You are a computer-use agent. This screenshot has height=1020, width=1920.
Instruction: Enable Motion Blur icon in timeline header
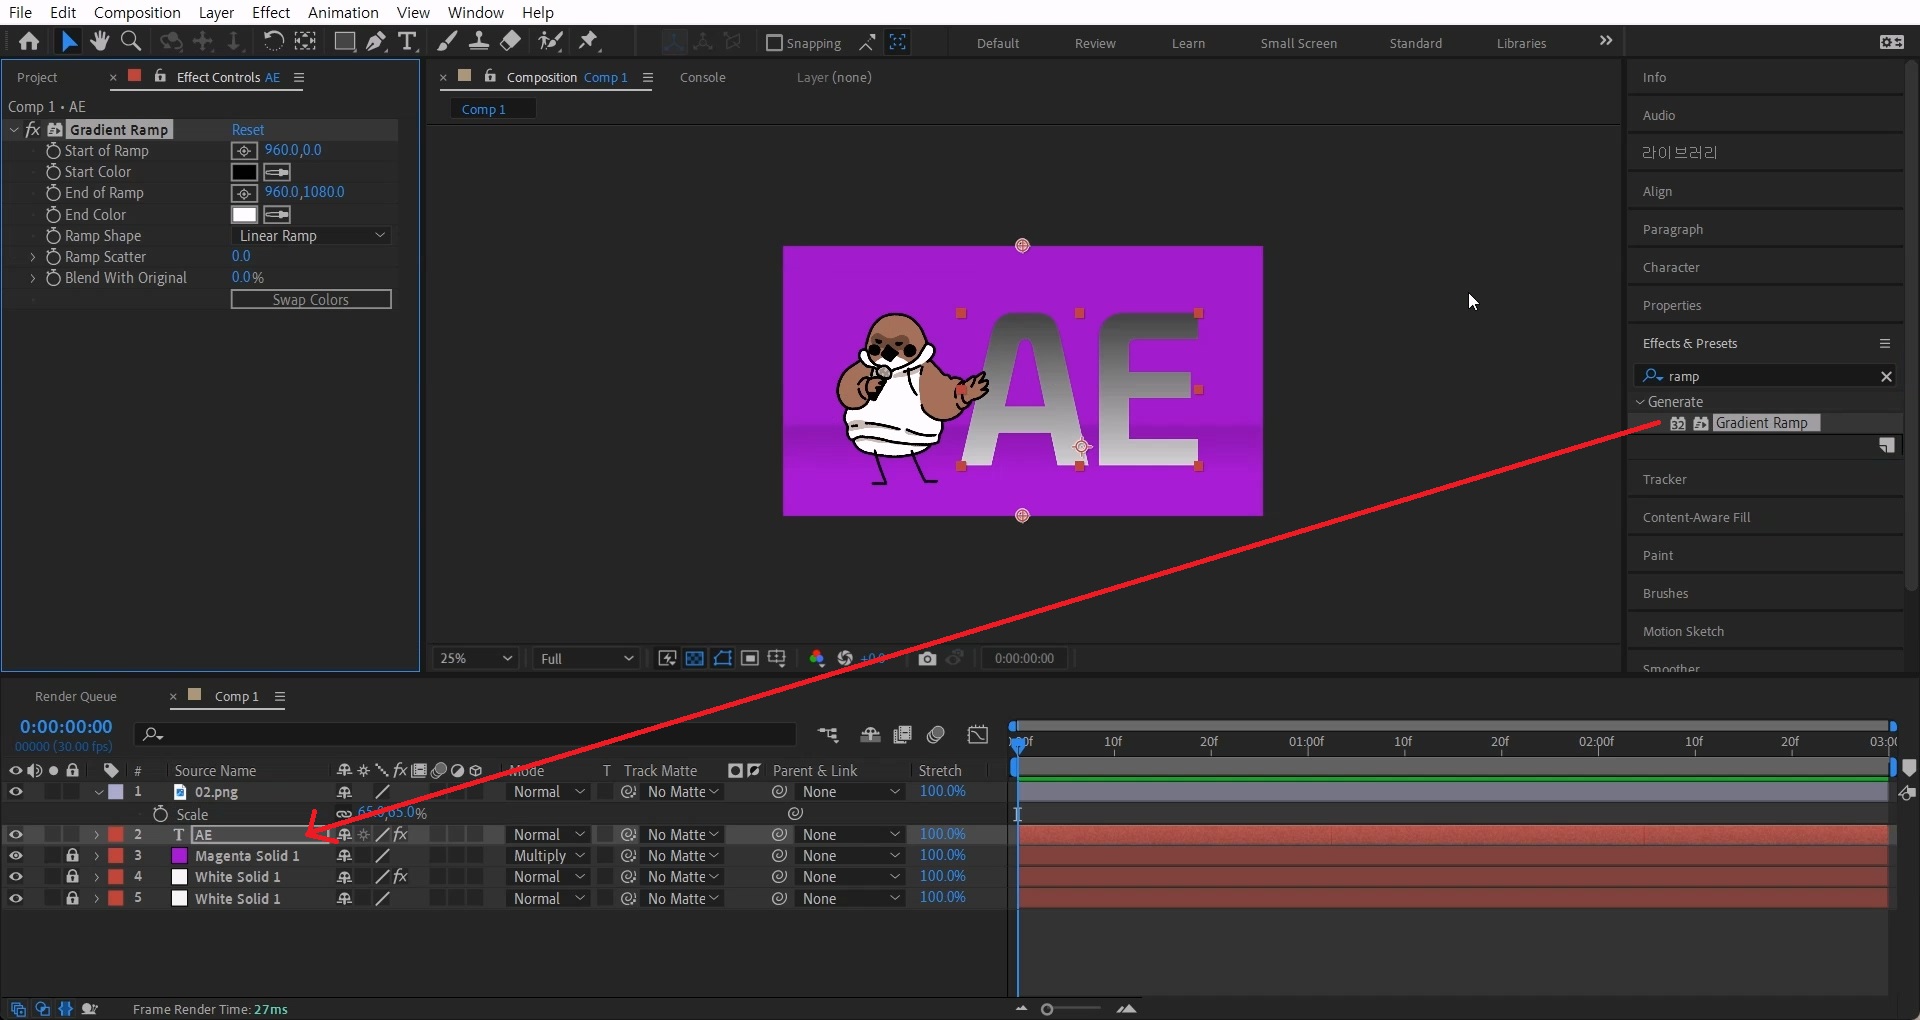(x=936, y=735)
